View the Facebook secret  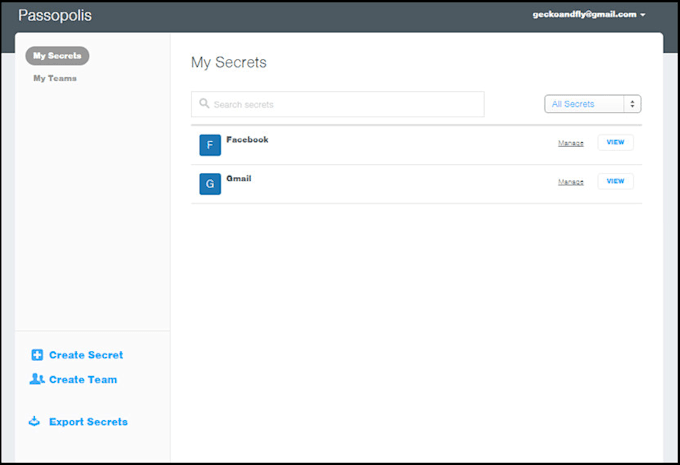(615, 142)
